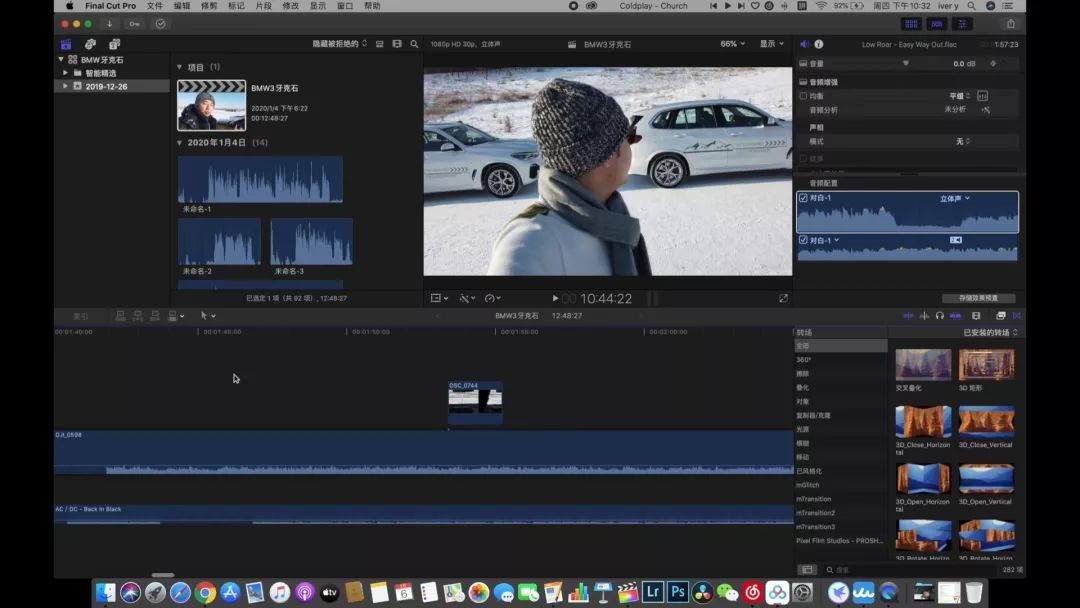Viewport: 1080px width, 608px height.
Task: Open the 隐藏被拒绝的 clip filter dropdown
Action: click(340, 44)
